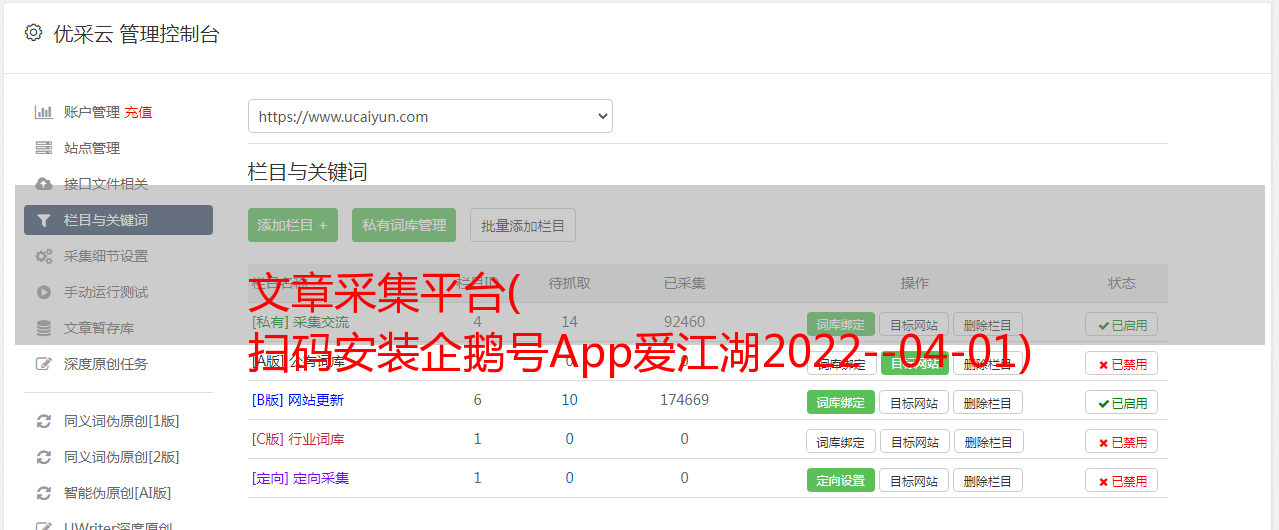Screen dimensions: 1279x530
Task: Click the 已采集 column header
Action: [685, 283]
